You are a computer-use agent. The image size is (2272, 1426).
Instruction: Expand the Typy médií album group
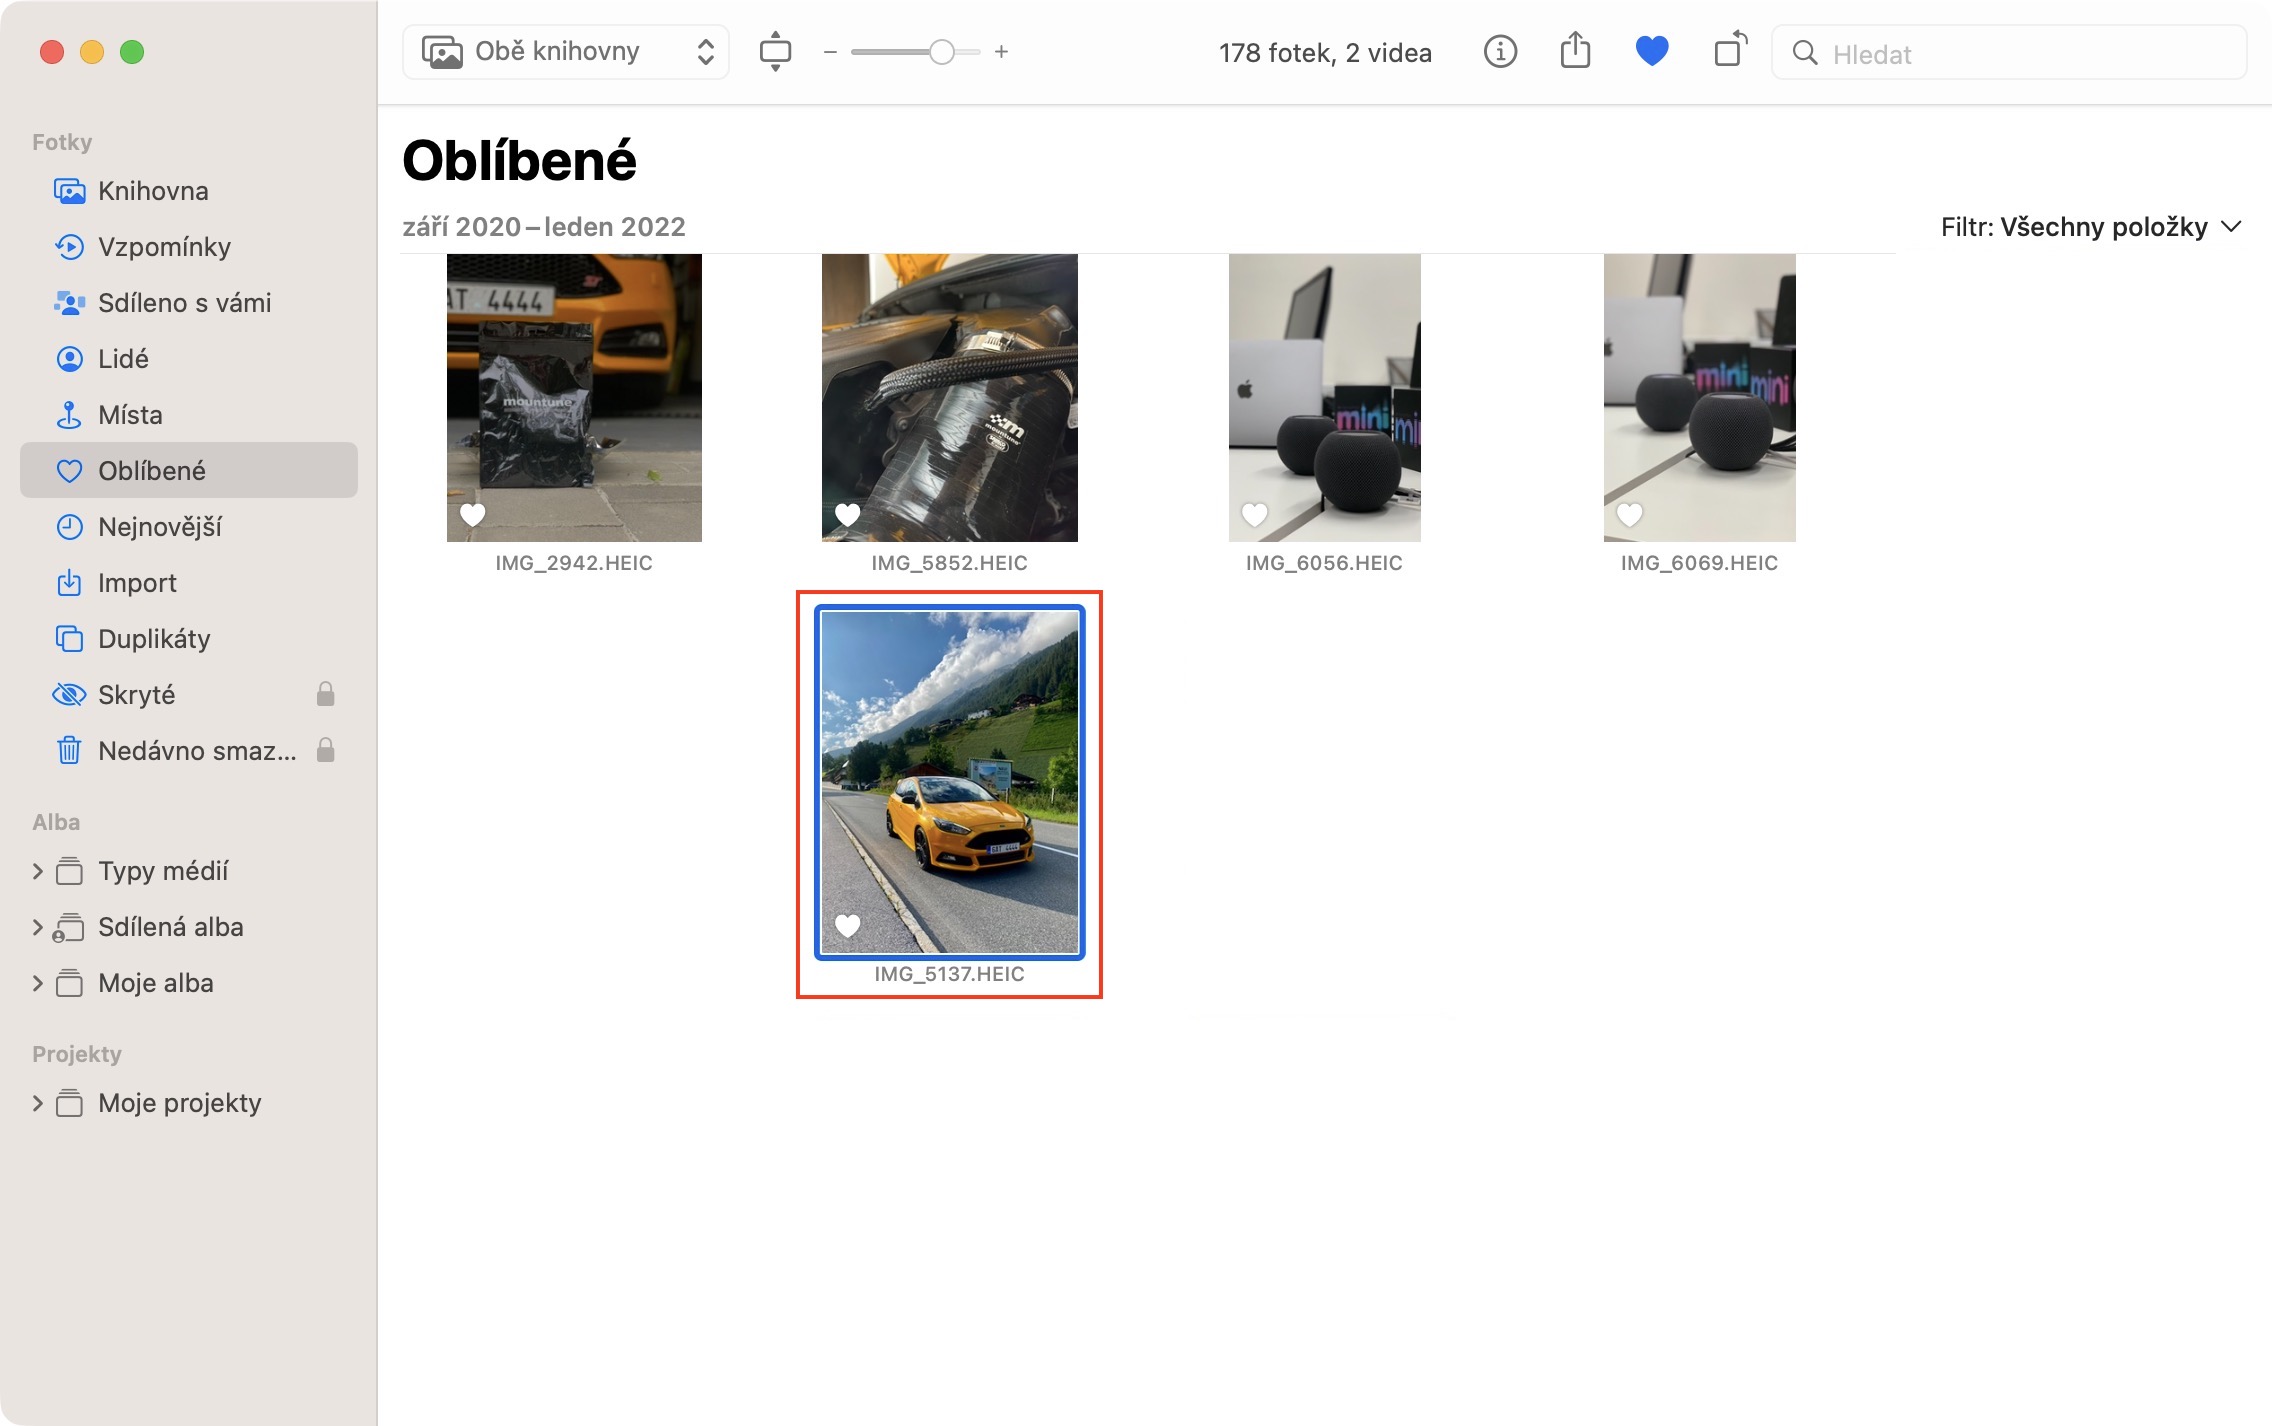38,871
